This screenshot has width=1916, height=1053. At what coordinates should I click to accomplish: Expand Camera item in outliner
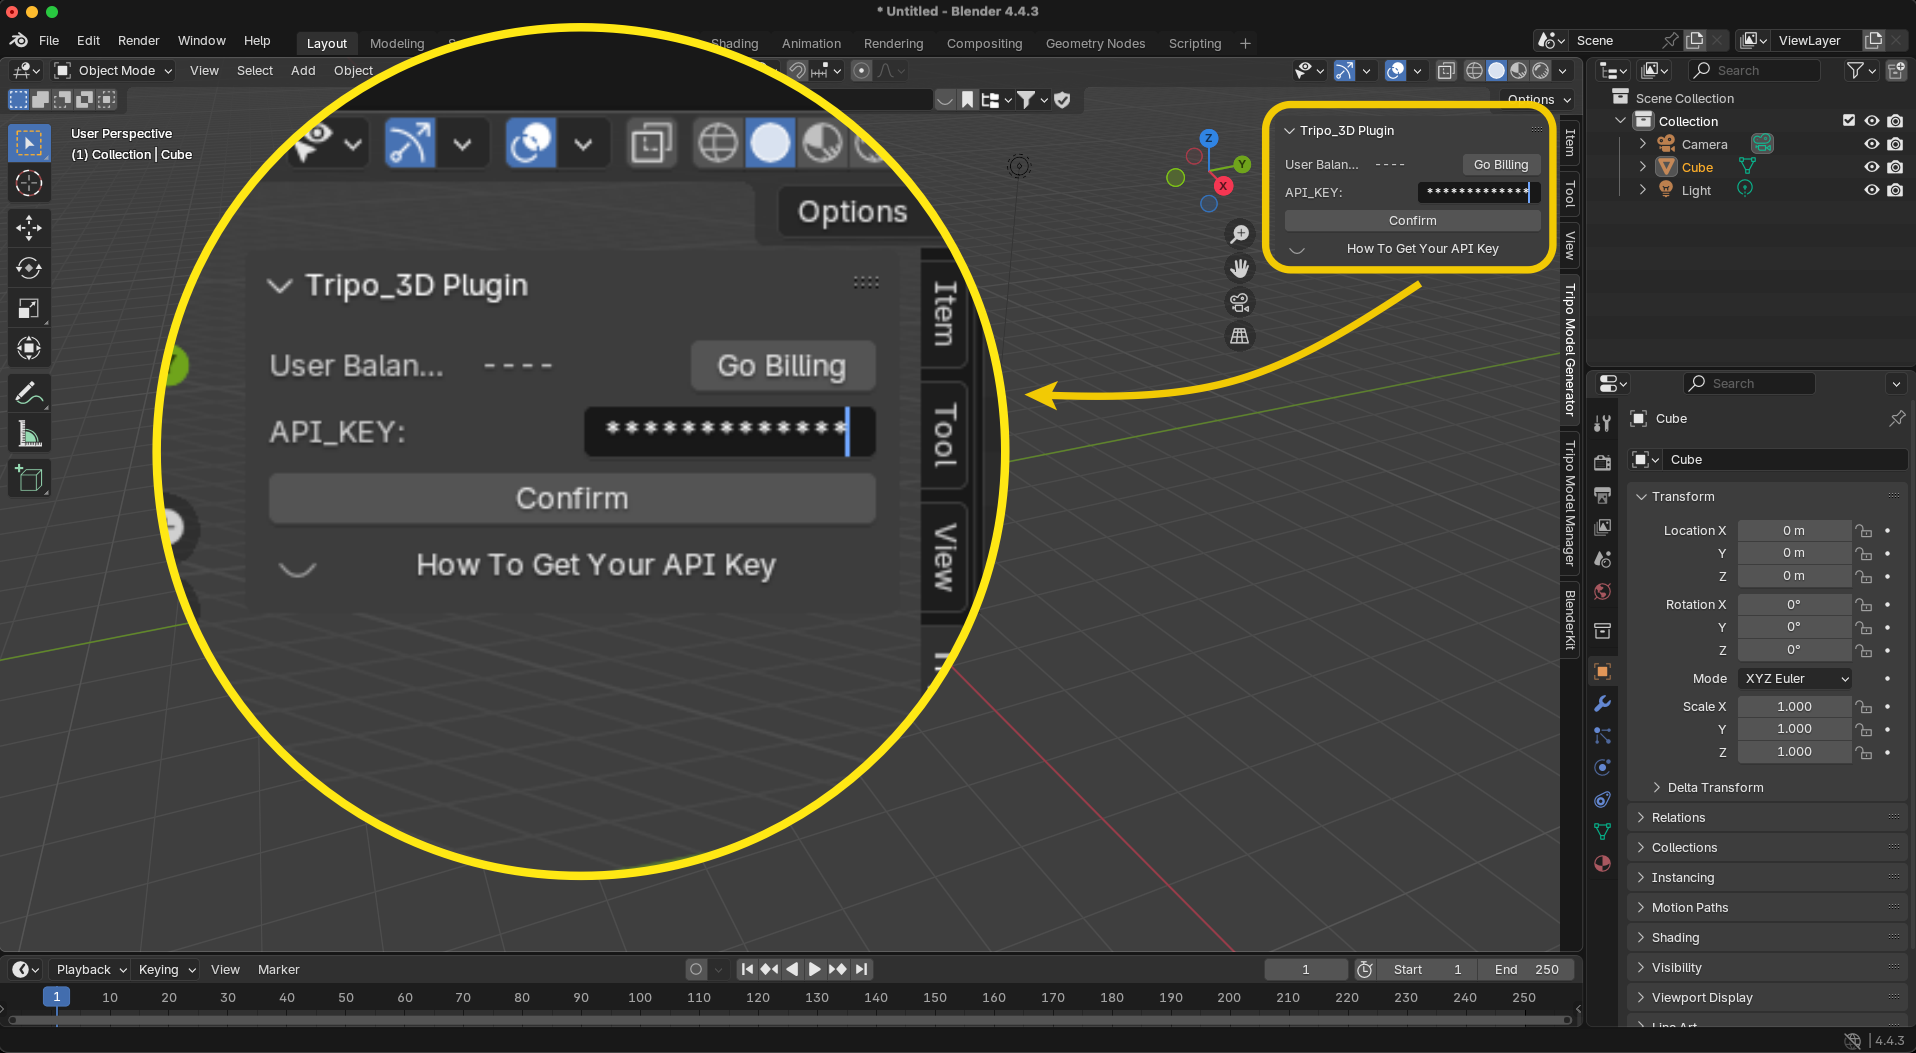pos(1642,144)
